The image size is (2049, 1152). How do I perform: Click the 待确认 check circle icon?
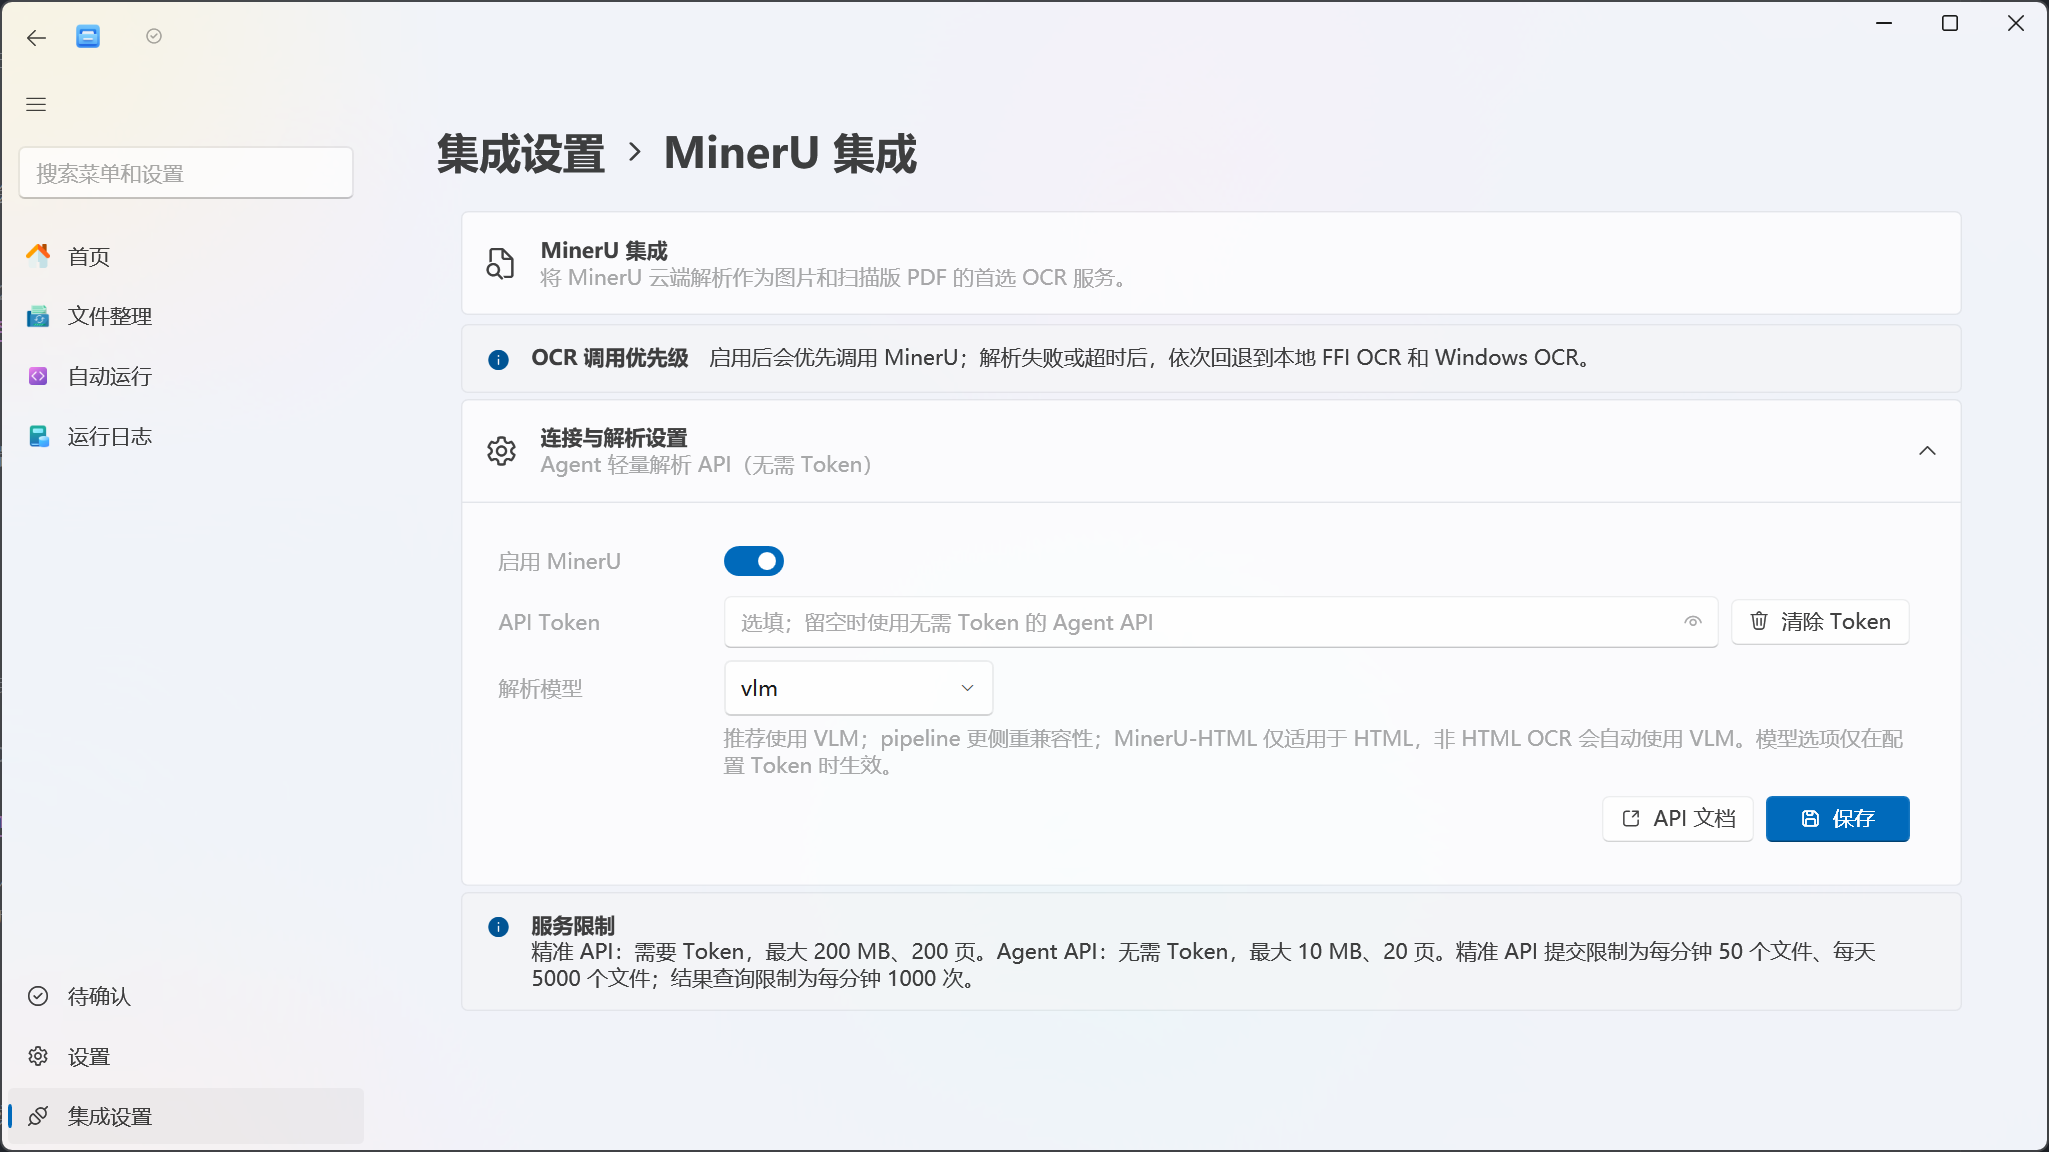tap(38, 996)
